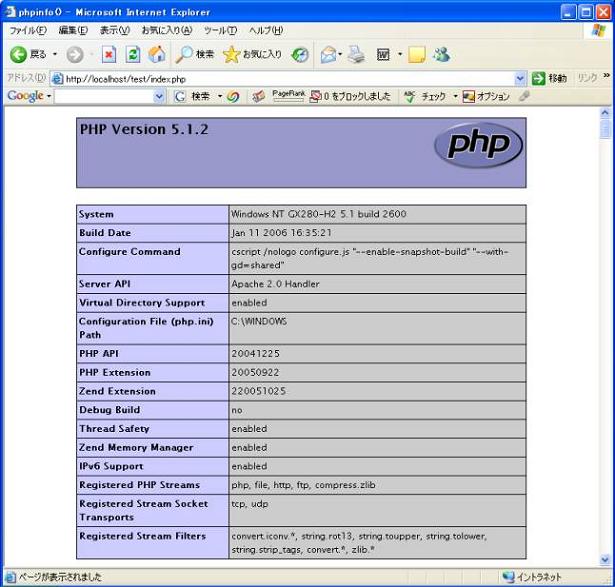Open the Google logo menu dropdown arrow
Image resolution: width=615 pixels, height=587 pixels.
[49, 96]
